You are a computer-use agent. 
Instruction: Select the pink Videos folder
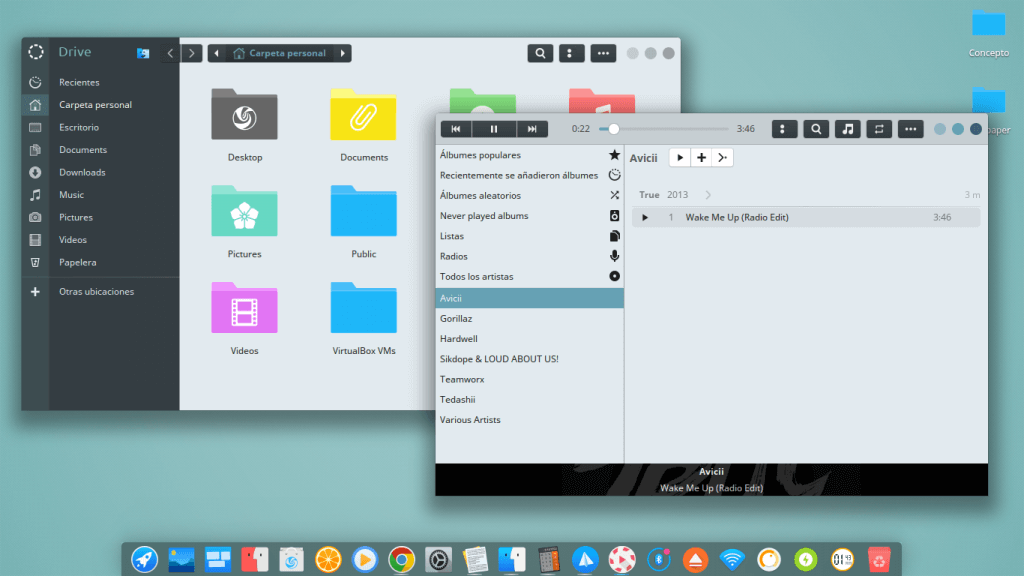(x=244, y=308)
